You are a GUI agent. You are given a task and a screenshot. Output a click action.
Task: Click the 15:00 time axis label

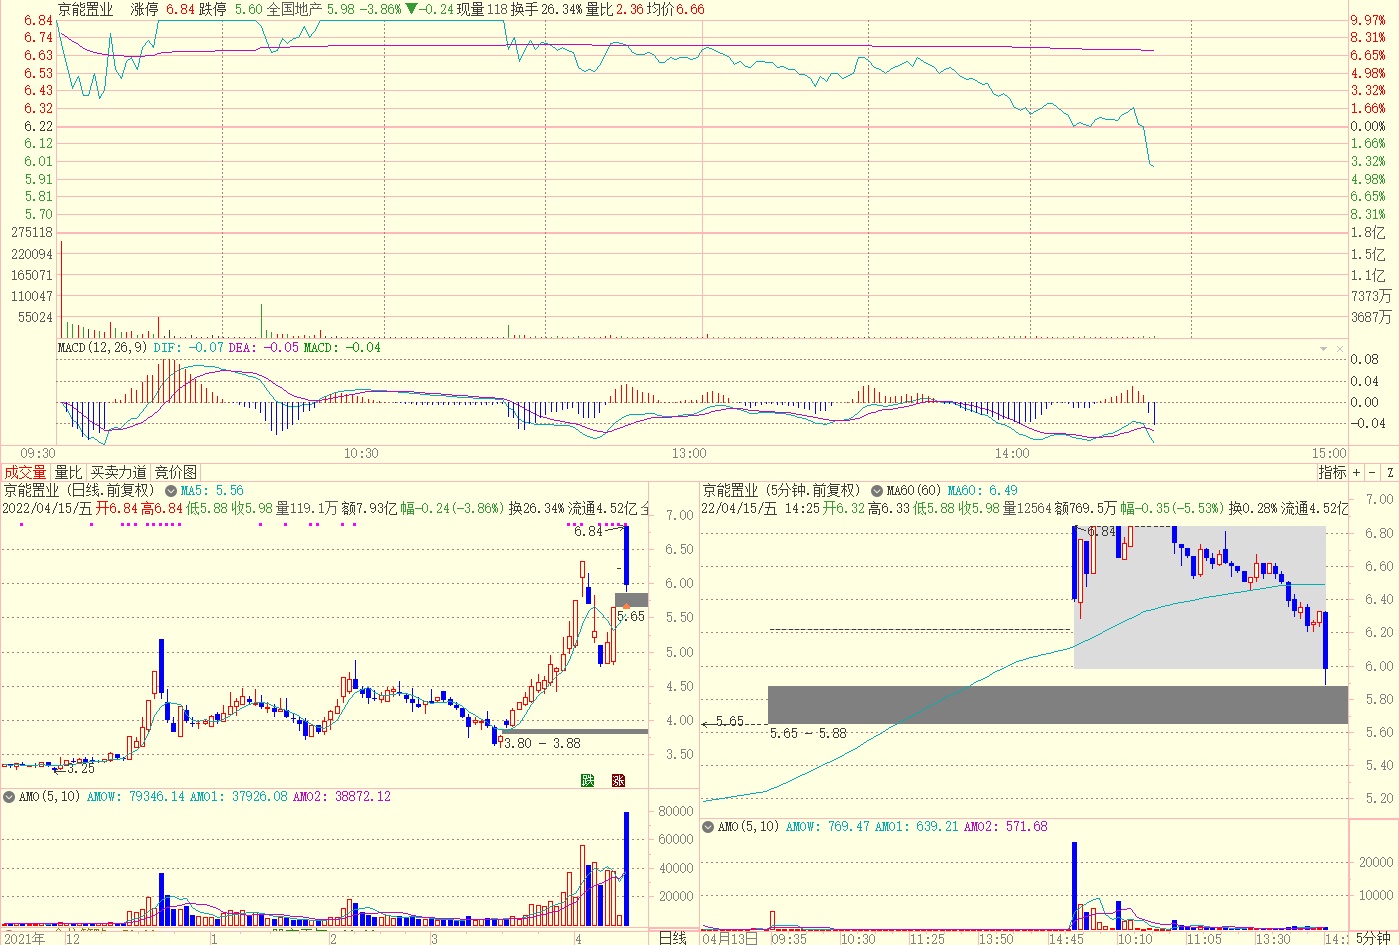pos(1329,454)
